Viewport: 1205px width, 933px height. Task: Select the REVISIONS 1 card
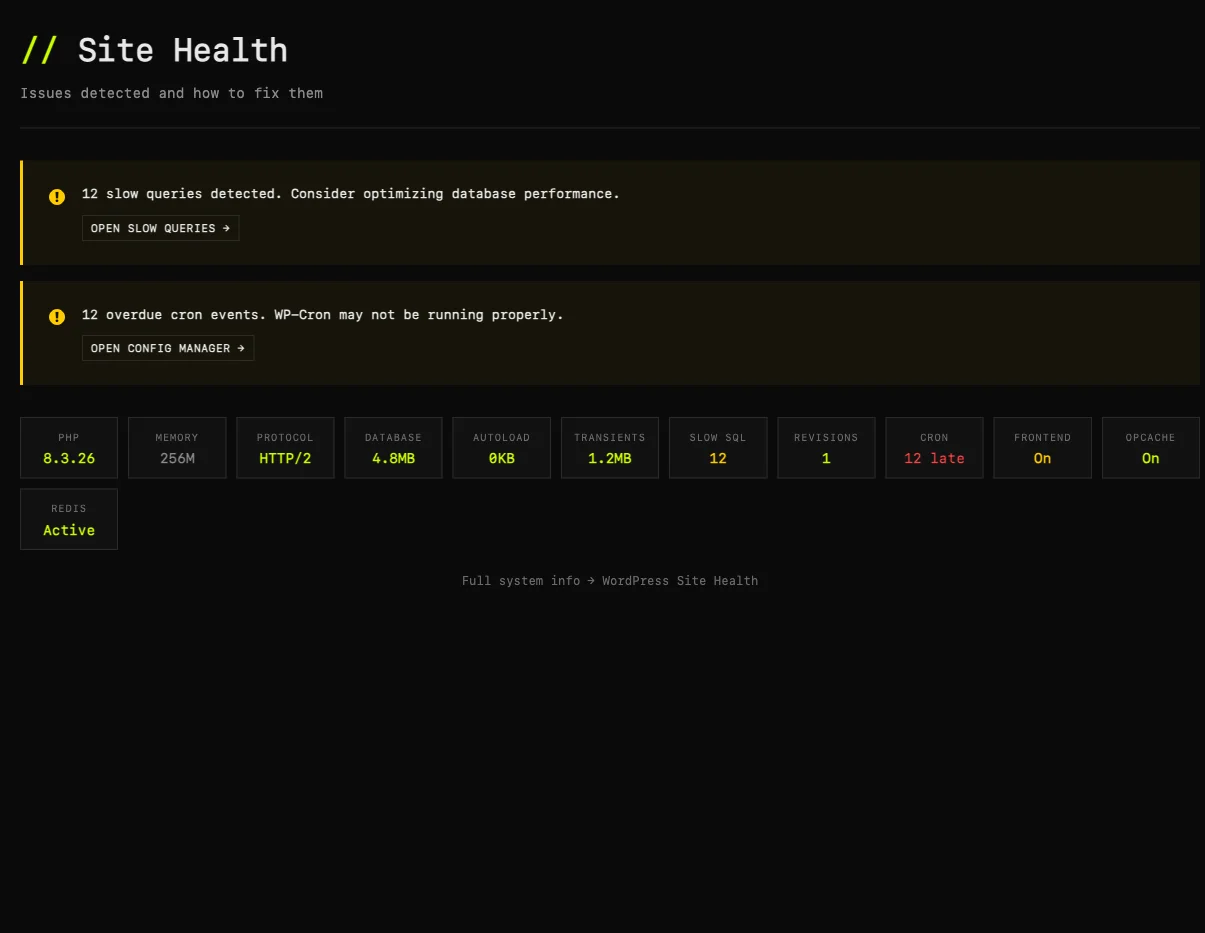826,447
